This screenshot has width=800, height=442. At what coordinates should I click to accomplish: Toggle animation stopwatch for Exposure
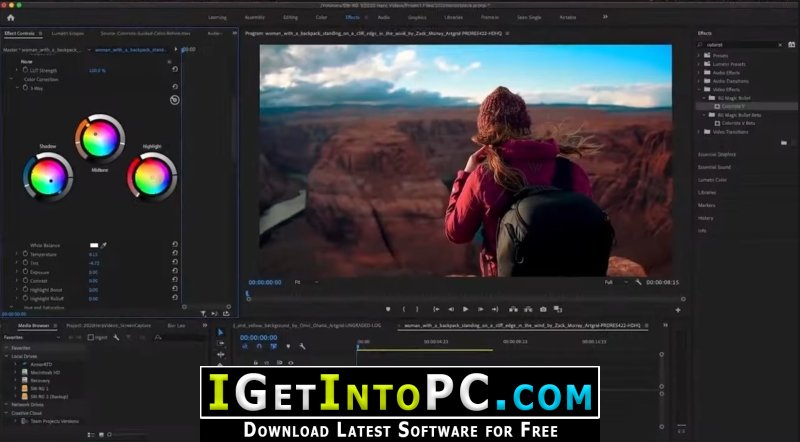[x=25, y=272]
